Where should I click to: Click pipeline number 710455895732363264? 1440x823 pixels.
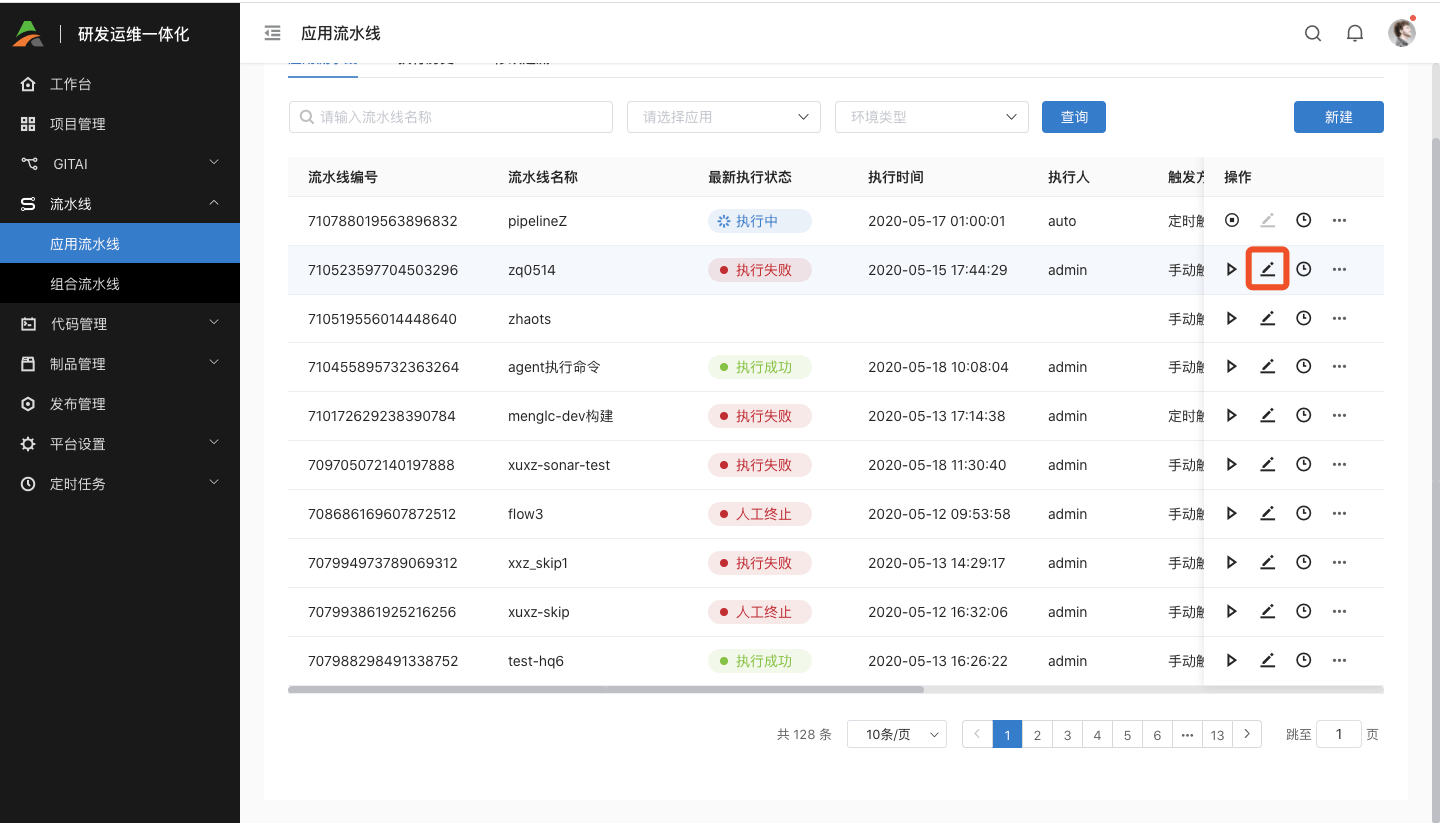point(383,367)
